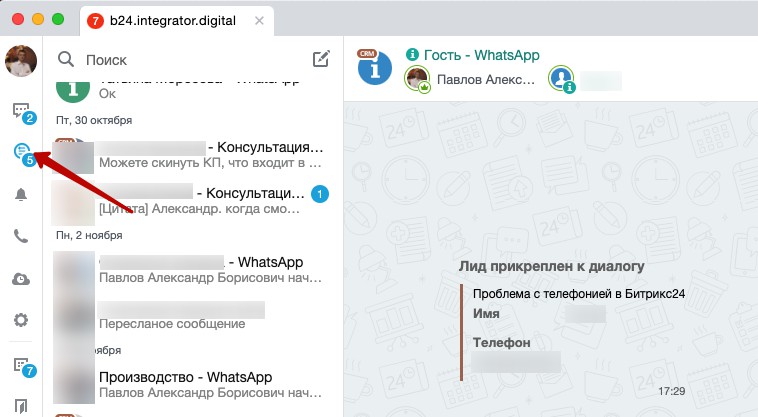Image resolution: width=758 pixels, height=417 pixels.
Task: Open dialog with [Цитата] Александр message
Action: (192, 201)
